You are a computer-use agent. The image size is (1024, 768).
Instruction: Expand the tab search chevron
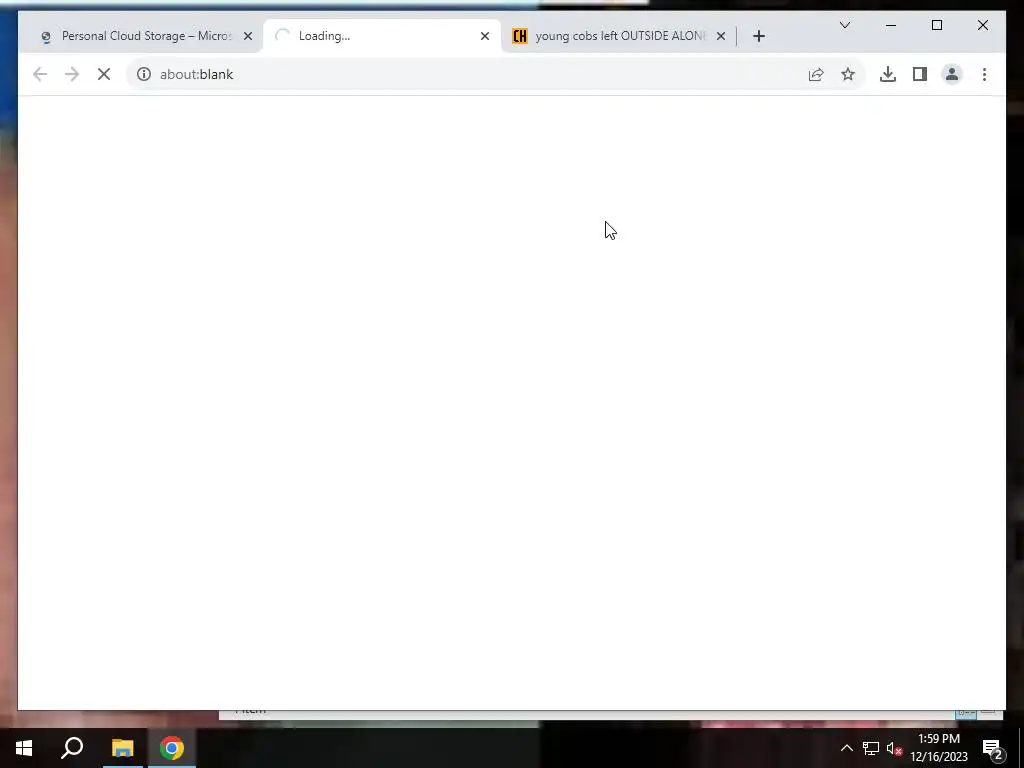coord(844,25)
